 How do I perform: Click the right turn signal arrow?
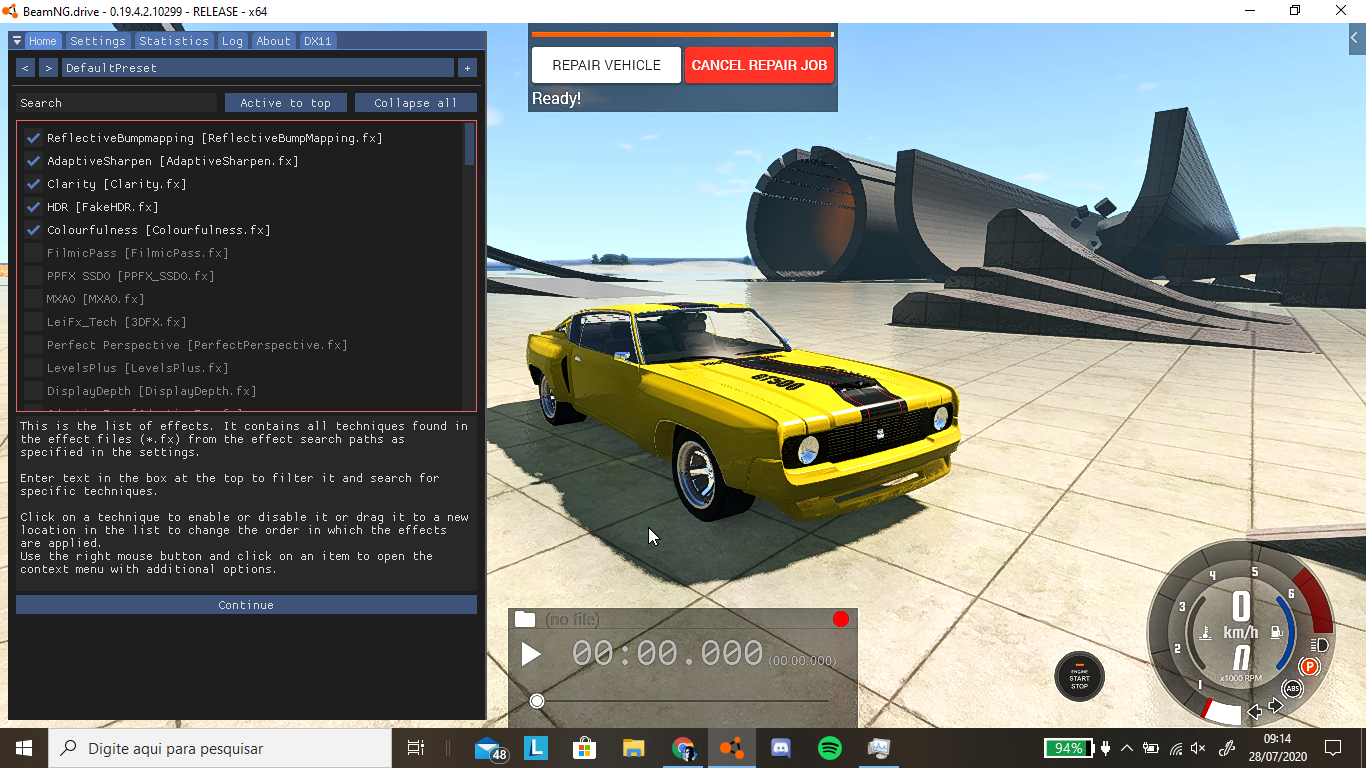tap(1275, 707)
